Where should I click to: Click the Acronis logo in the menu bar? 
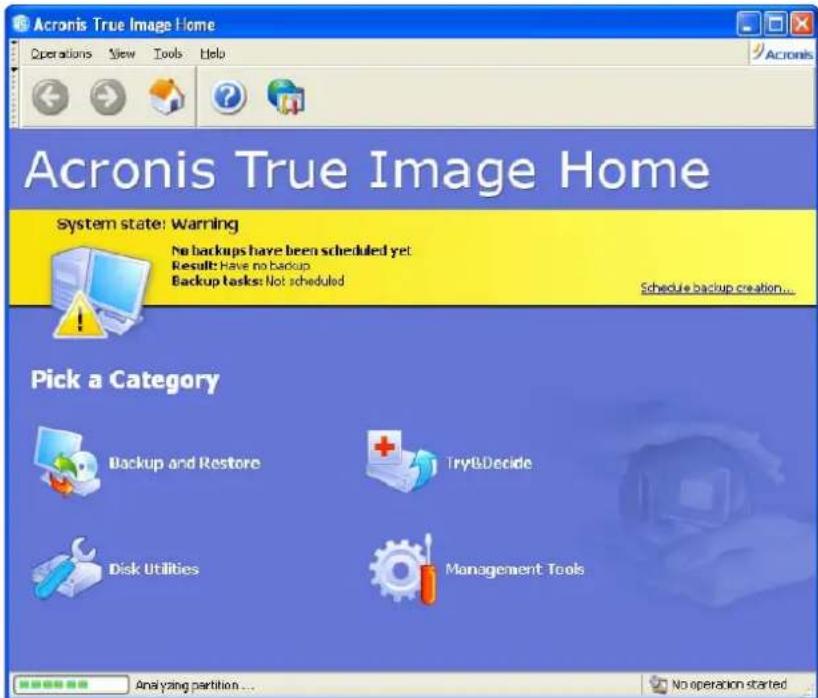pos(783,53)
